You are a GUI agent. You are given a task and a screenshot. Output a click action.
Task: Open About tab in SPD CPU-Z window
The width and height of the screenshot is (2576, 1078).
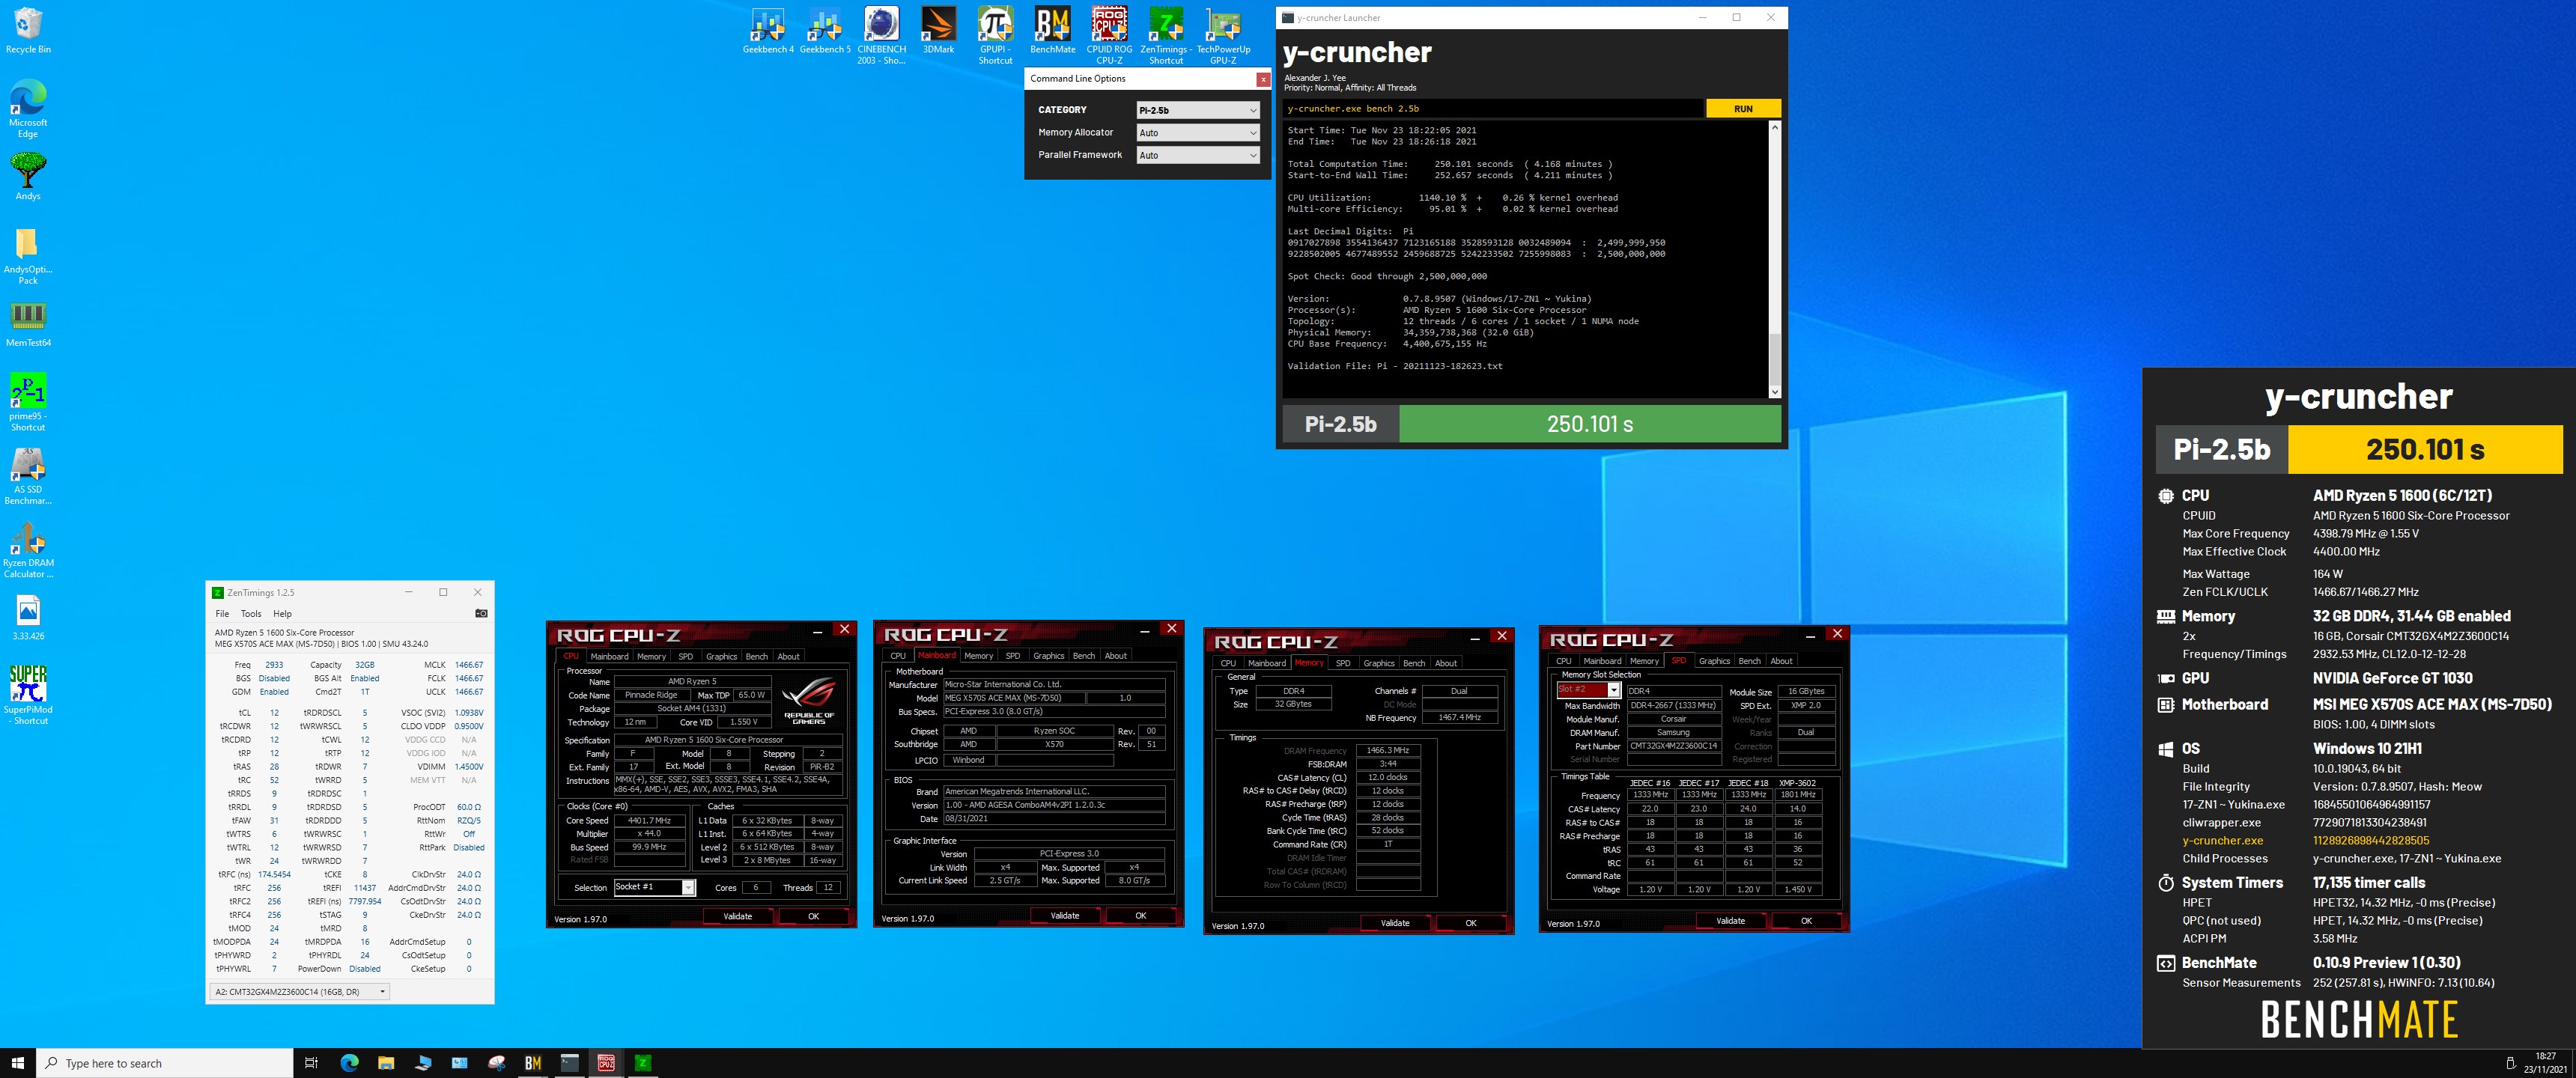click(x=1781, y=661)
